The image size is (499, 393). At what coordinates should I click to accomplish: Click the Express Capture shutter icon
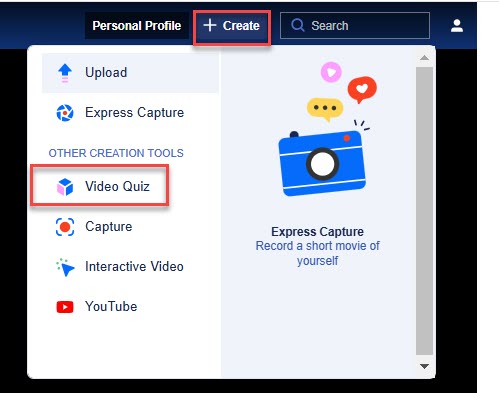pos(65,113)
